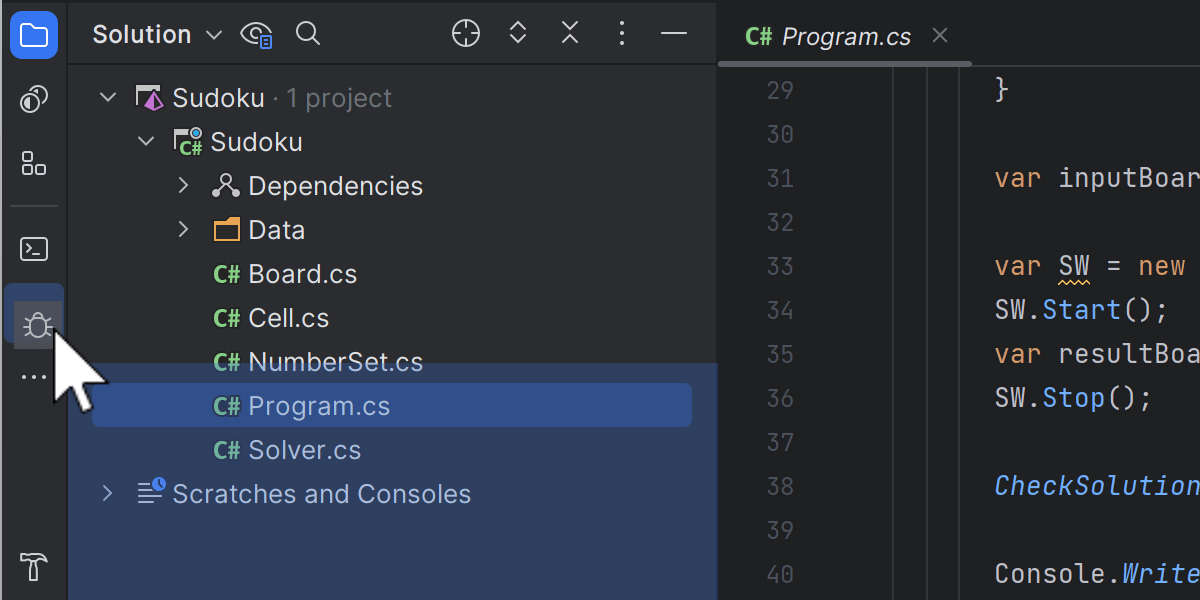Select Solver.cs in the tree
Screen dimensions: 1200x600
click(304, 450)
